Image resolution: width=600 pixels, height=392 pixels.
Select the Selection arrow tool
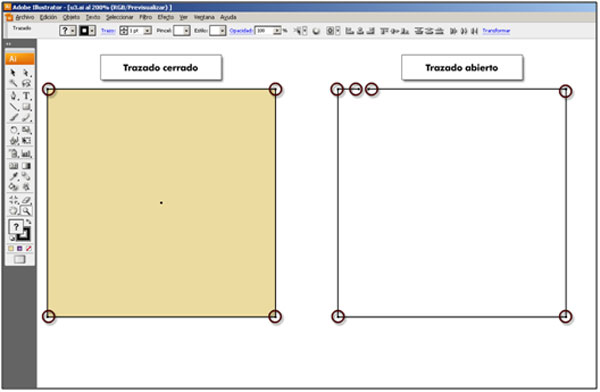13,72
